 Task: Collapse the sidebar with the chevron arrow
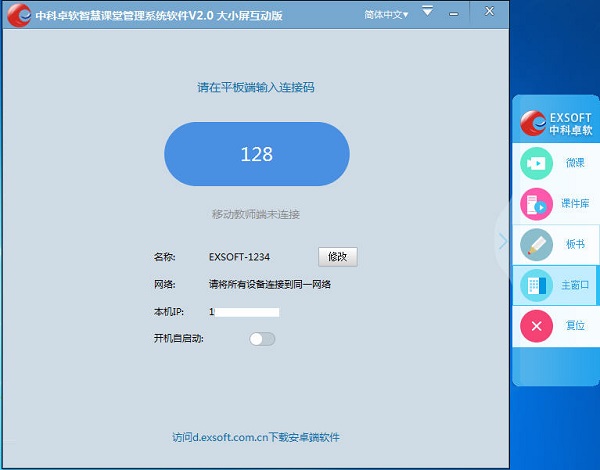(x=502, y=242)
